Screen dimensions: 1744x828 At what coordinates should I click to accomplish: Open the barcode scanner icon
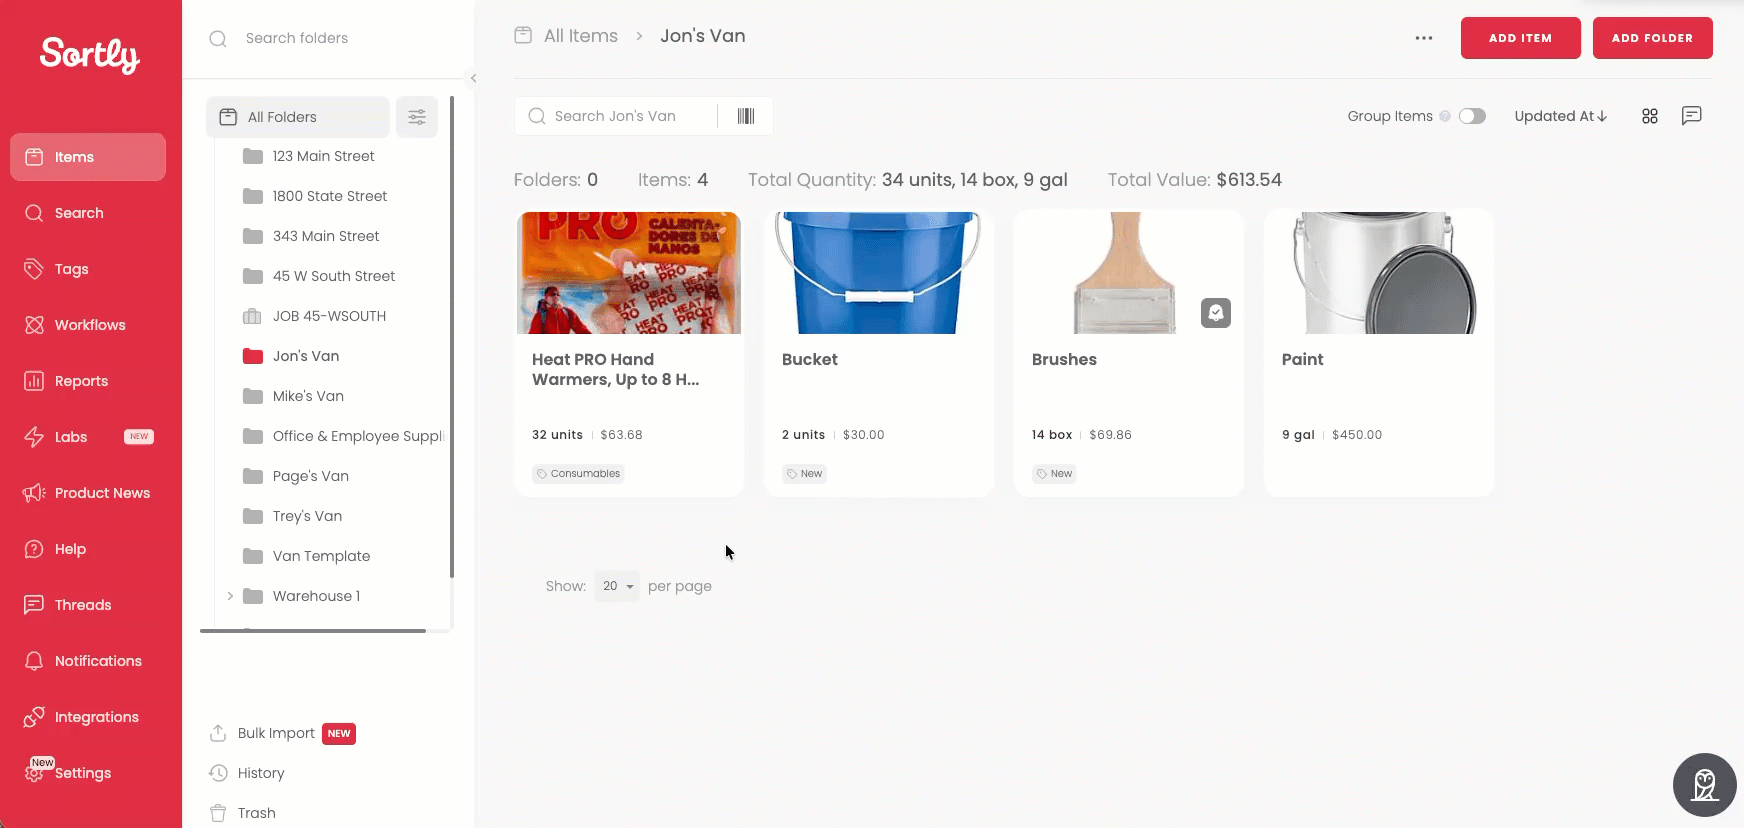pos(746,116)
